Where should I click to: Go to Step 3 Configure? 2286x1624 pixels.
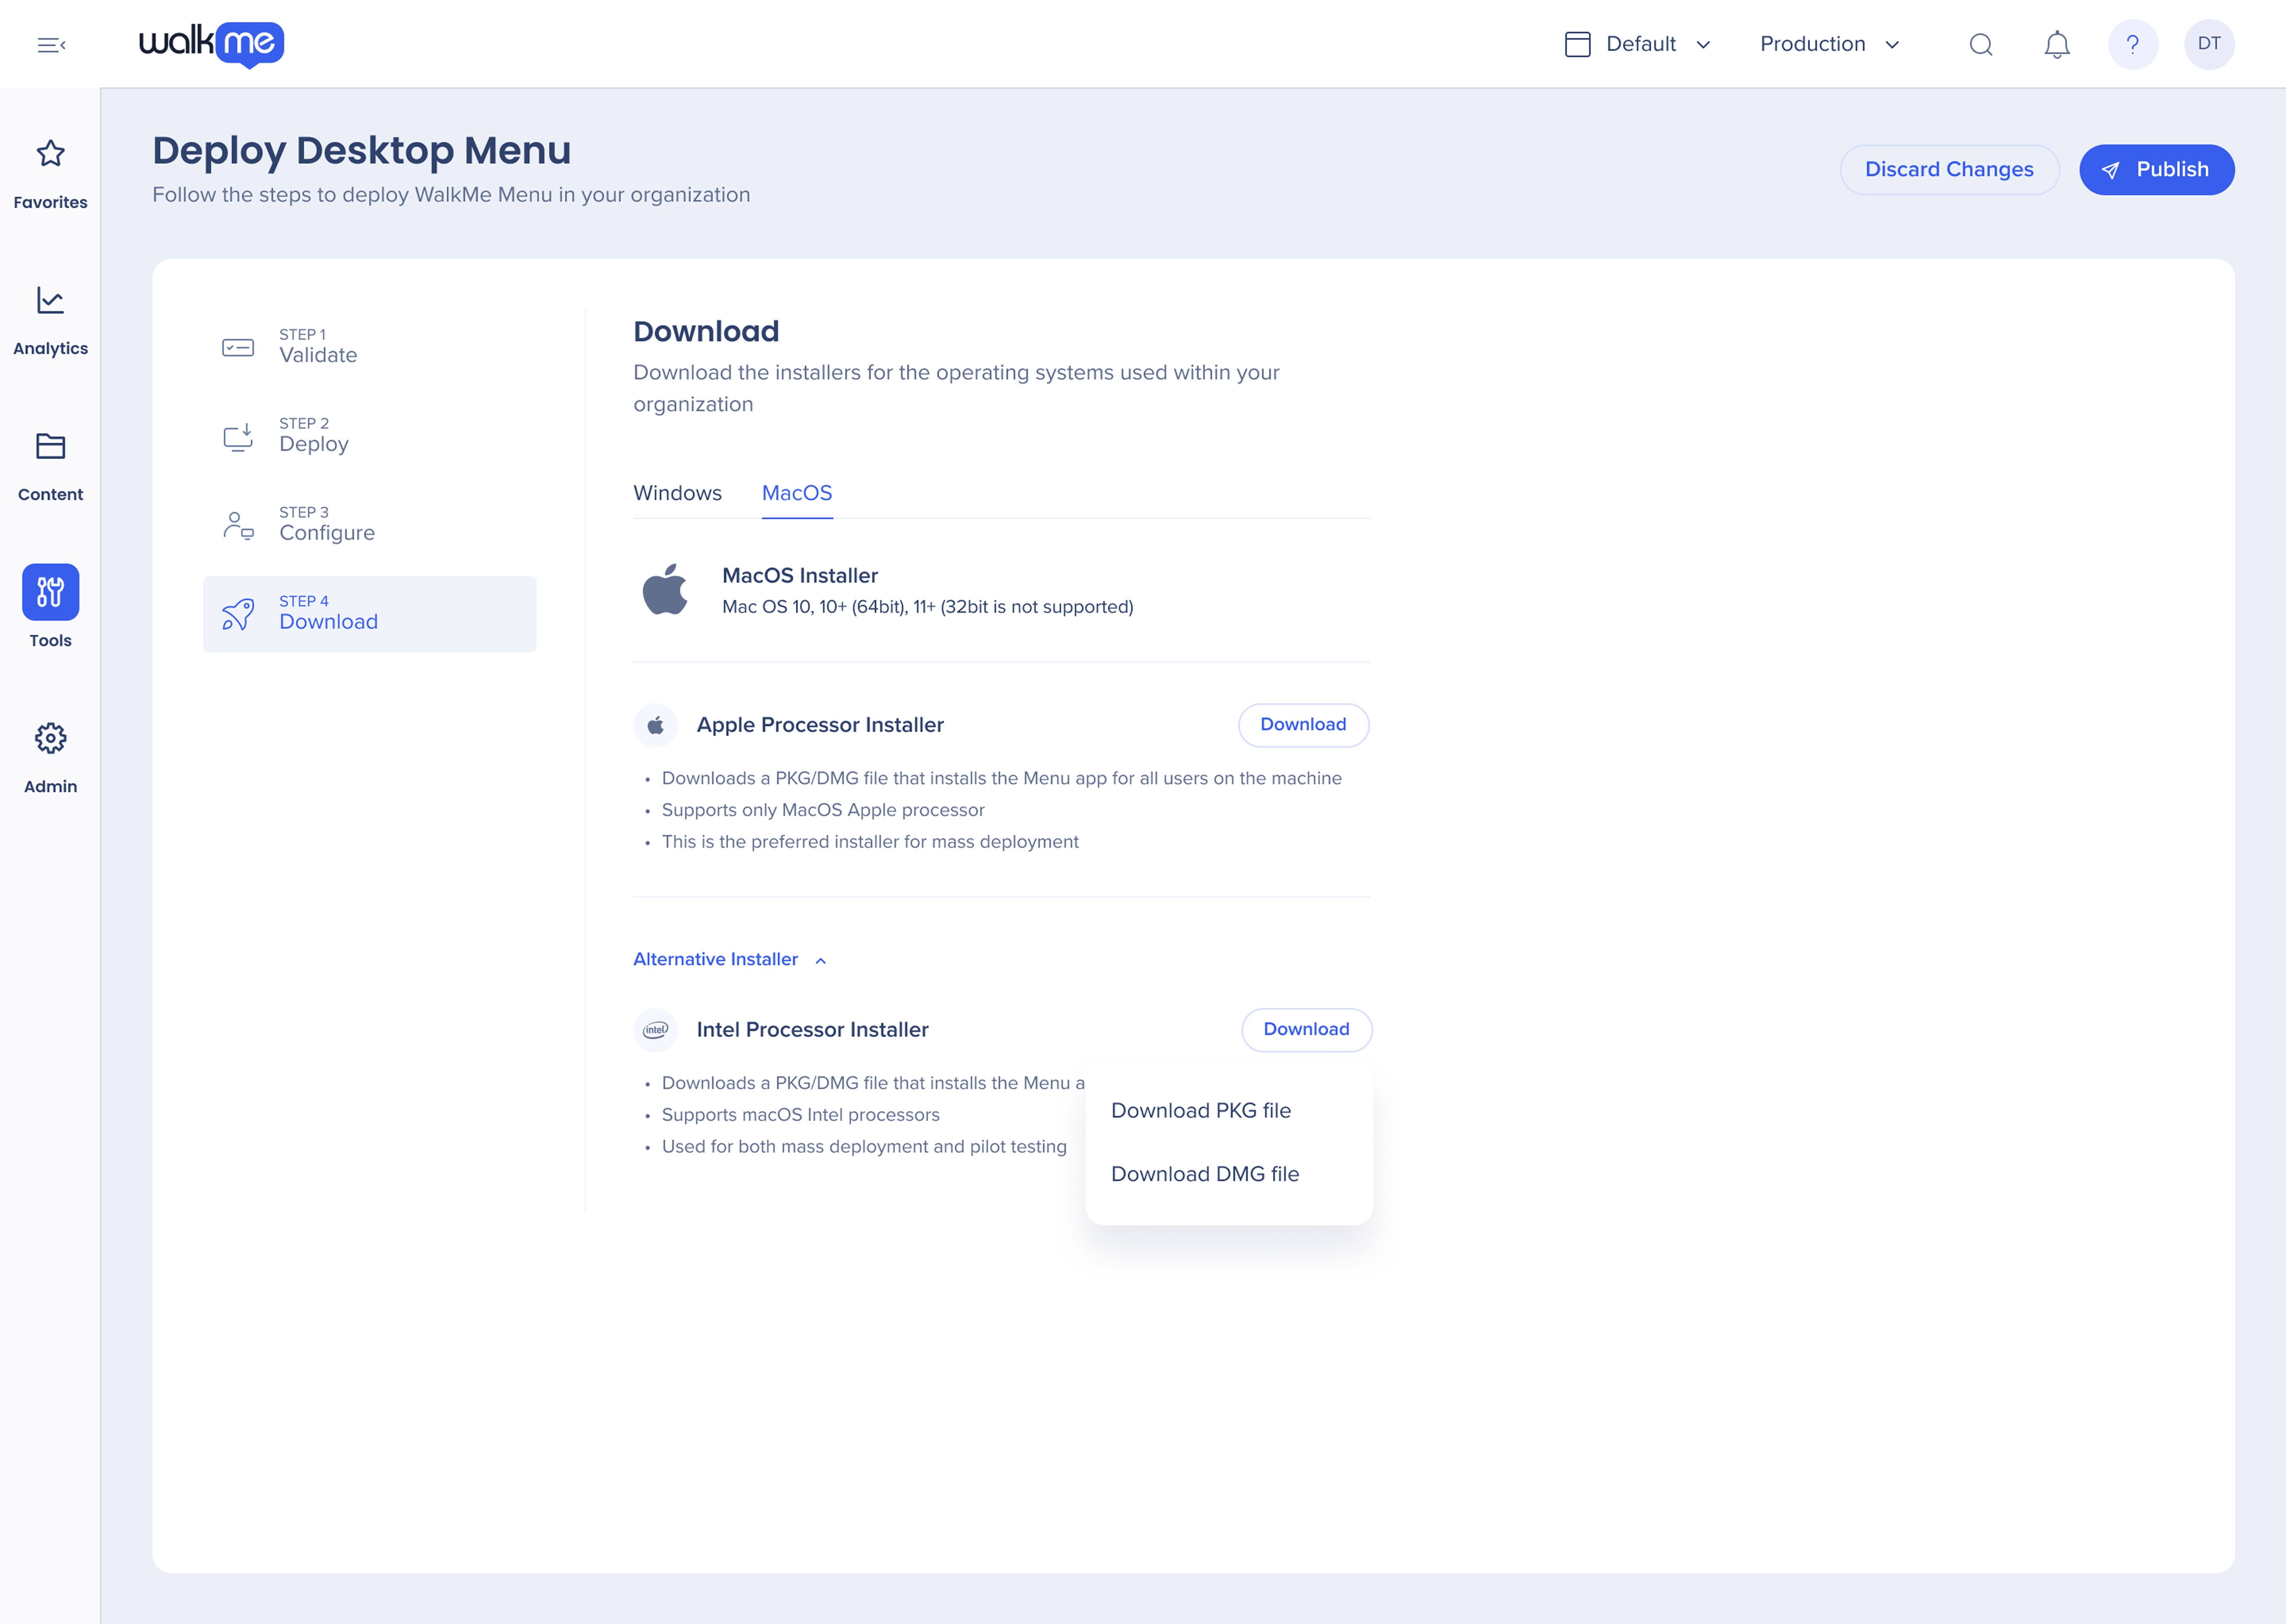coord(370,525)
